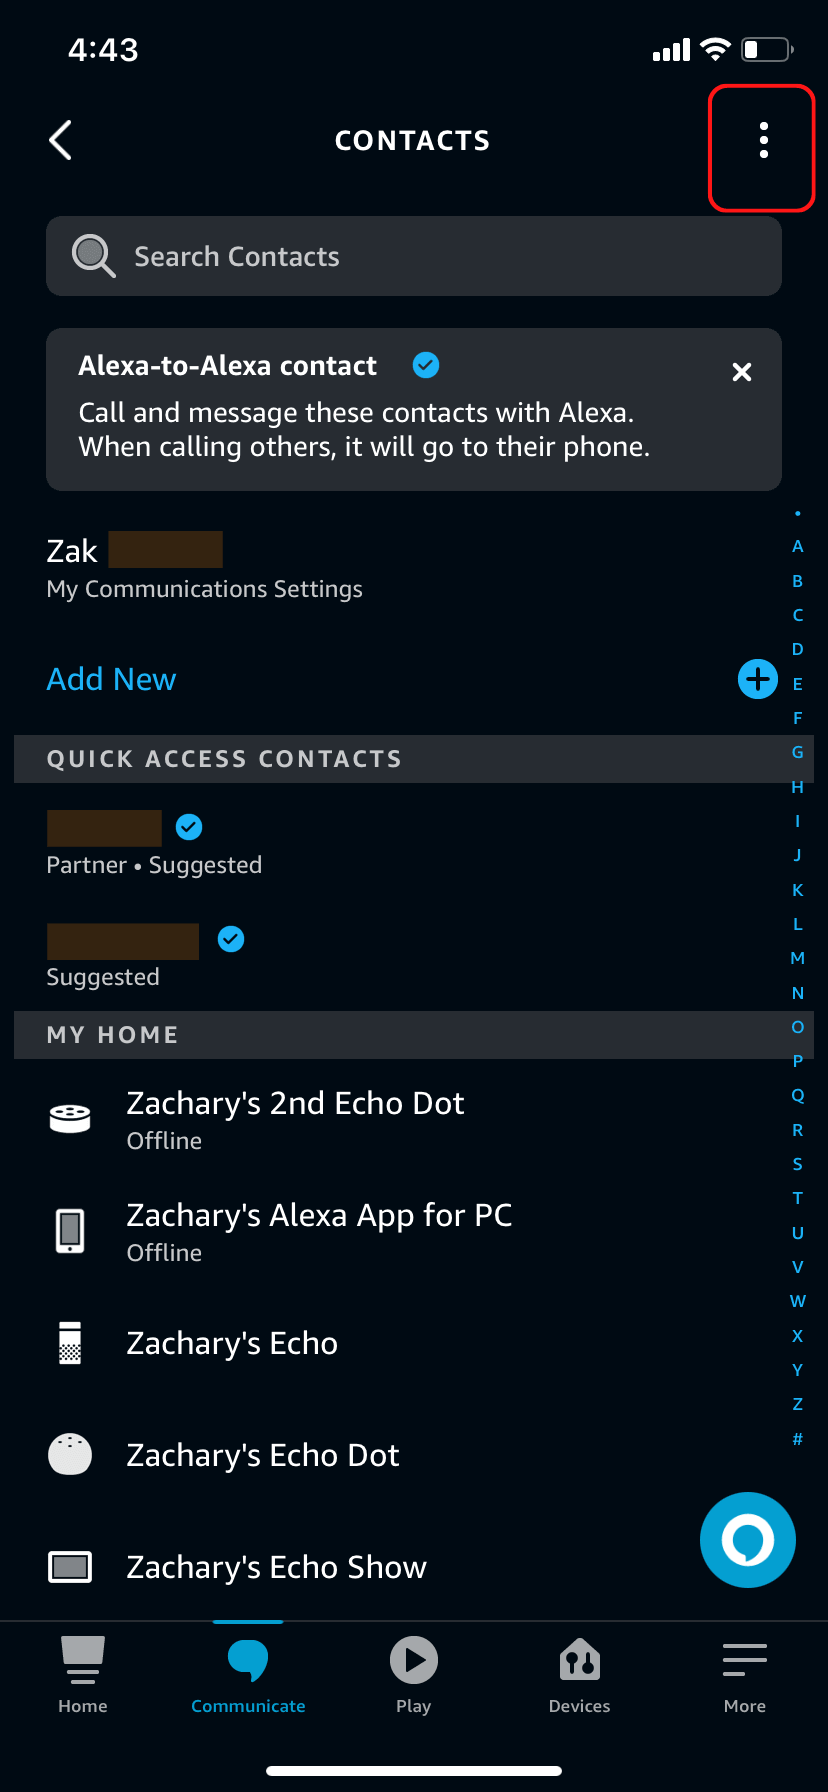828x1792 pixels.
Task: Tap the back arrow to leave Contacts
Action: point(60,140)
